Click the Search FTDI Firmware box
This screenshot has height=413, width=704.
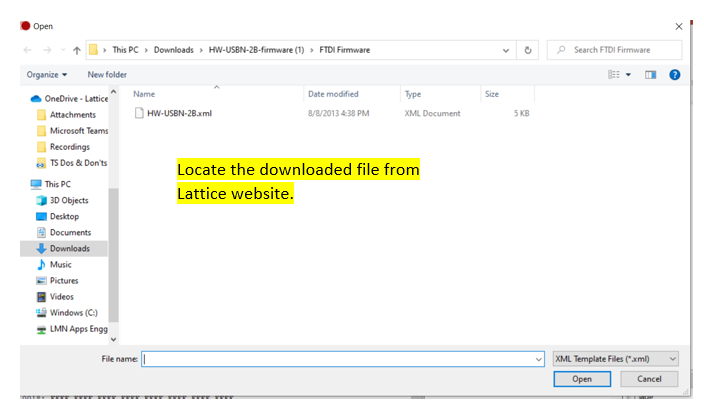[x=614, y=50]
